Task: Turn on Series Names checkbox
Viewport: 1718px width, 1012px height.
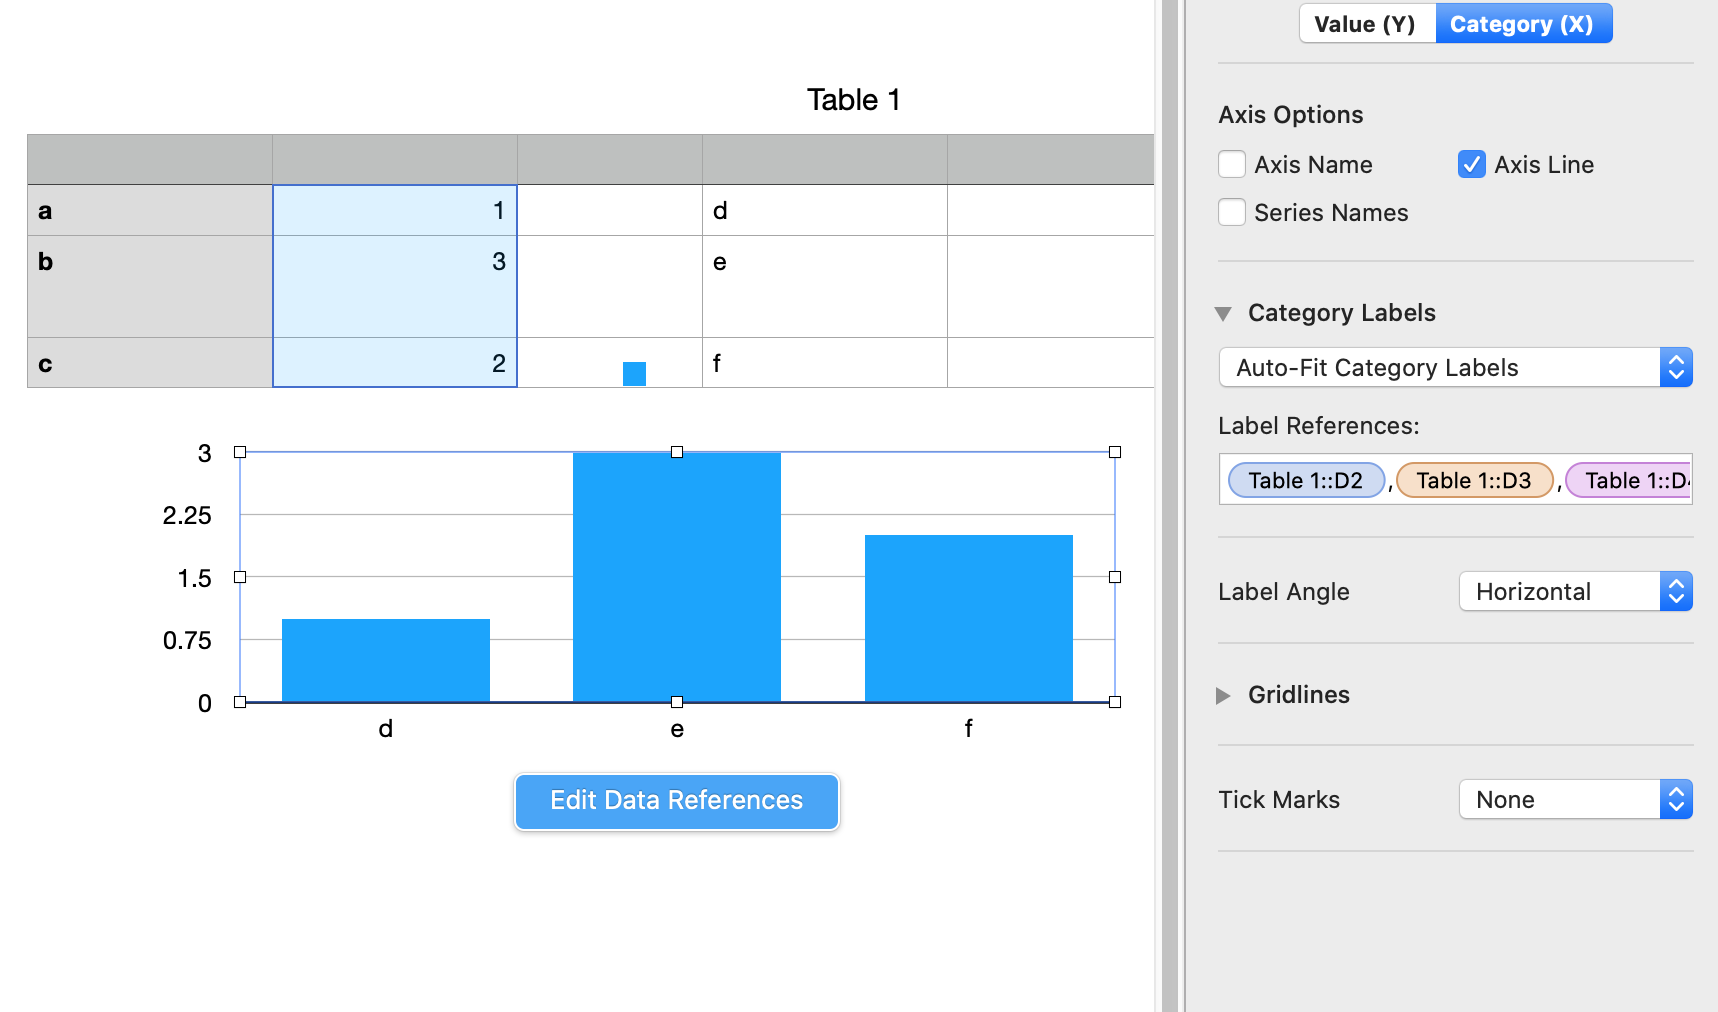Action: [x=1232, y=213]
